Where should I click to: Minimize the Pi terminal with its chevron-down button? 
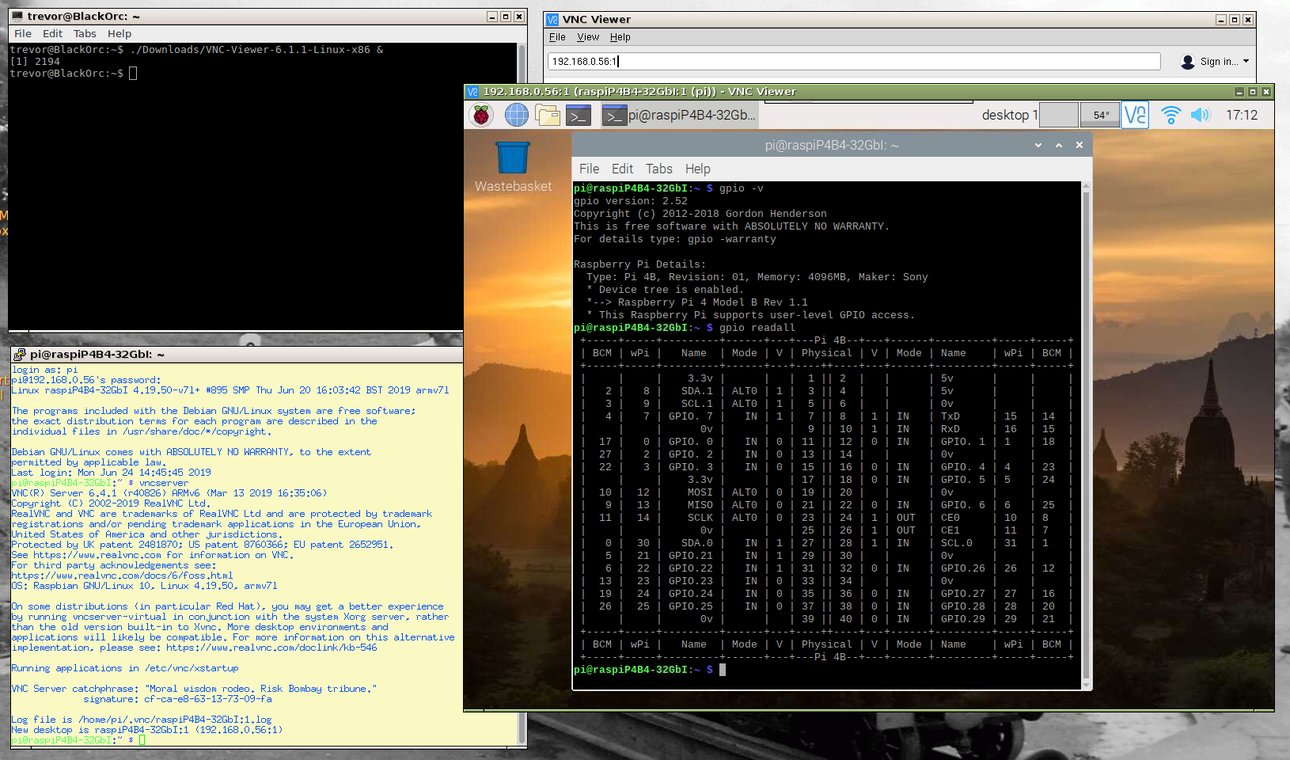(x=1040, y=145)
